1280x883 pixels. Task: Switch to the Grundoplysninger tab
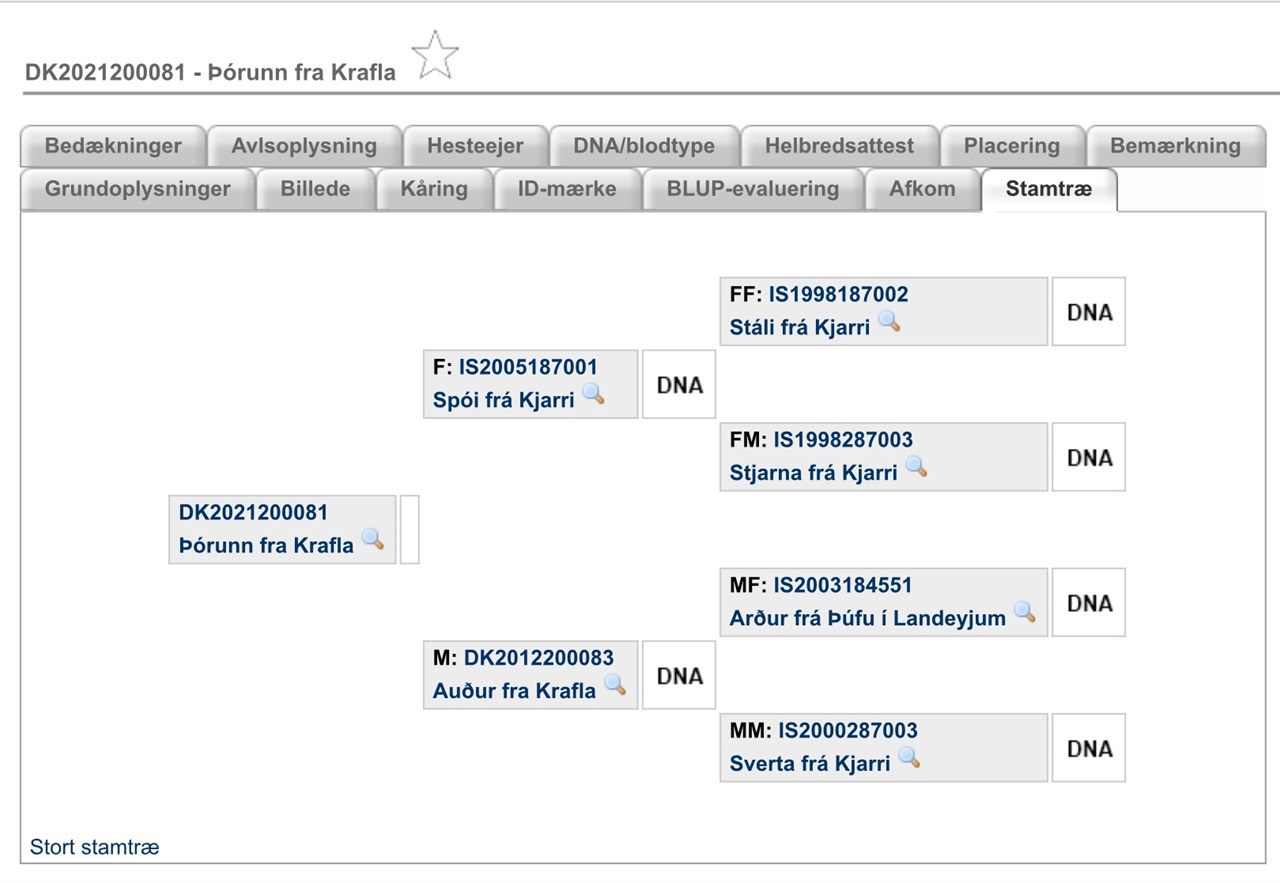pyautogui.click(x=138, y=189)
